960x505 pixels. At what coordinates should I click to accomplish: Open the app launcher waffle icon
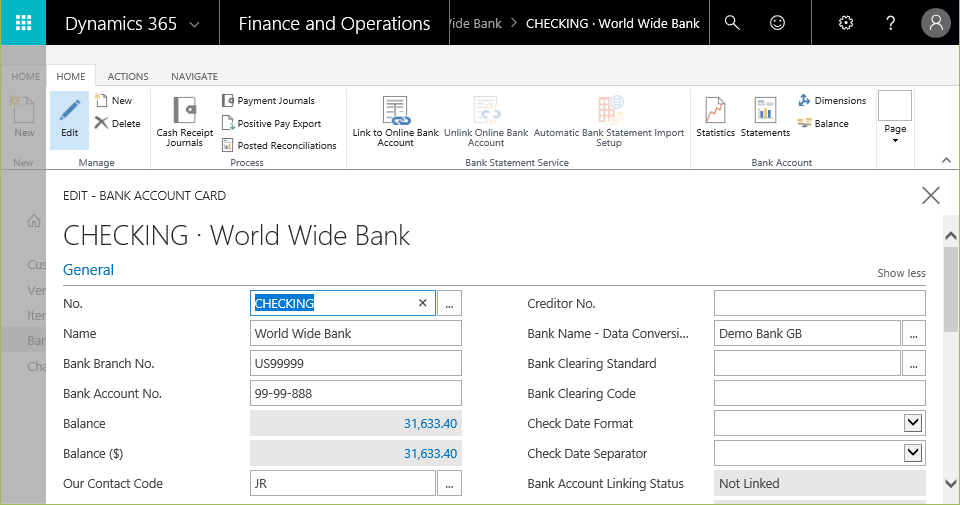click(x=23, y=23)
